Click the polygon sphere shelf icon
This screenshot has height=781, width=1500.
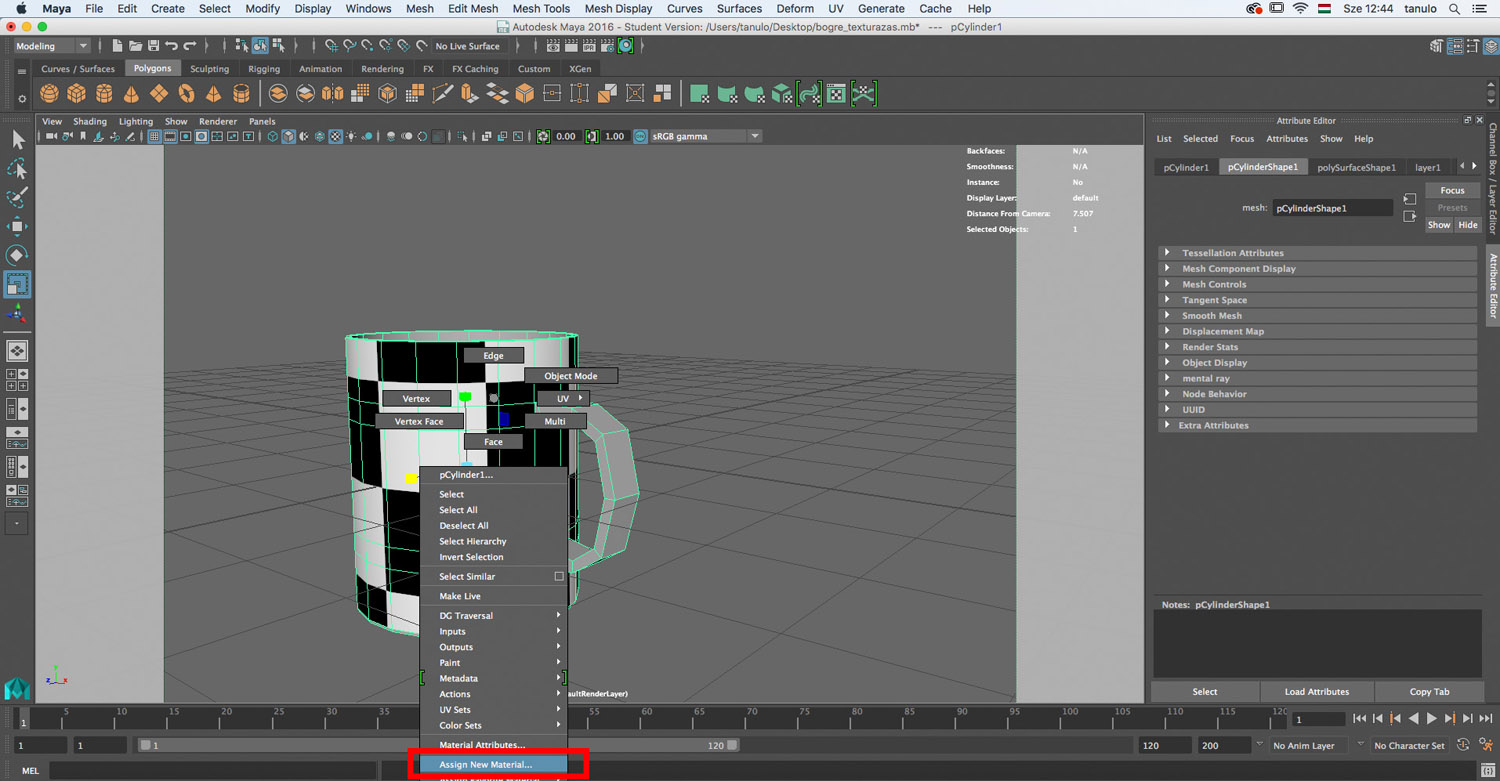(x=49, y=94)
